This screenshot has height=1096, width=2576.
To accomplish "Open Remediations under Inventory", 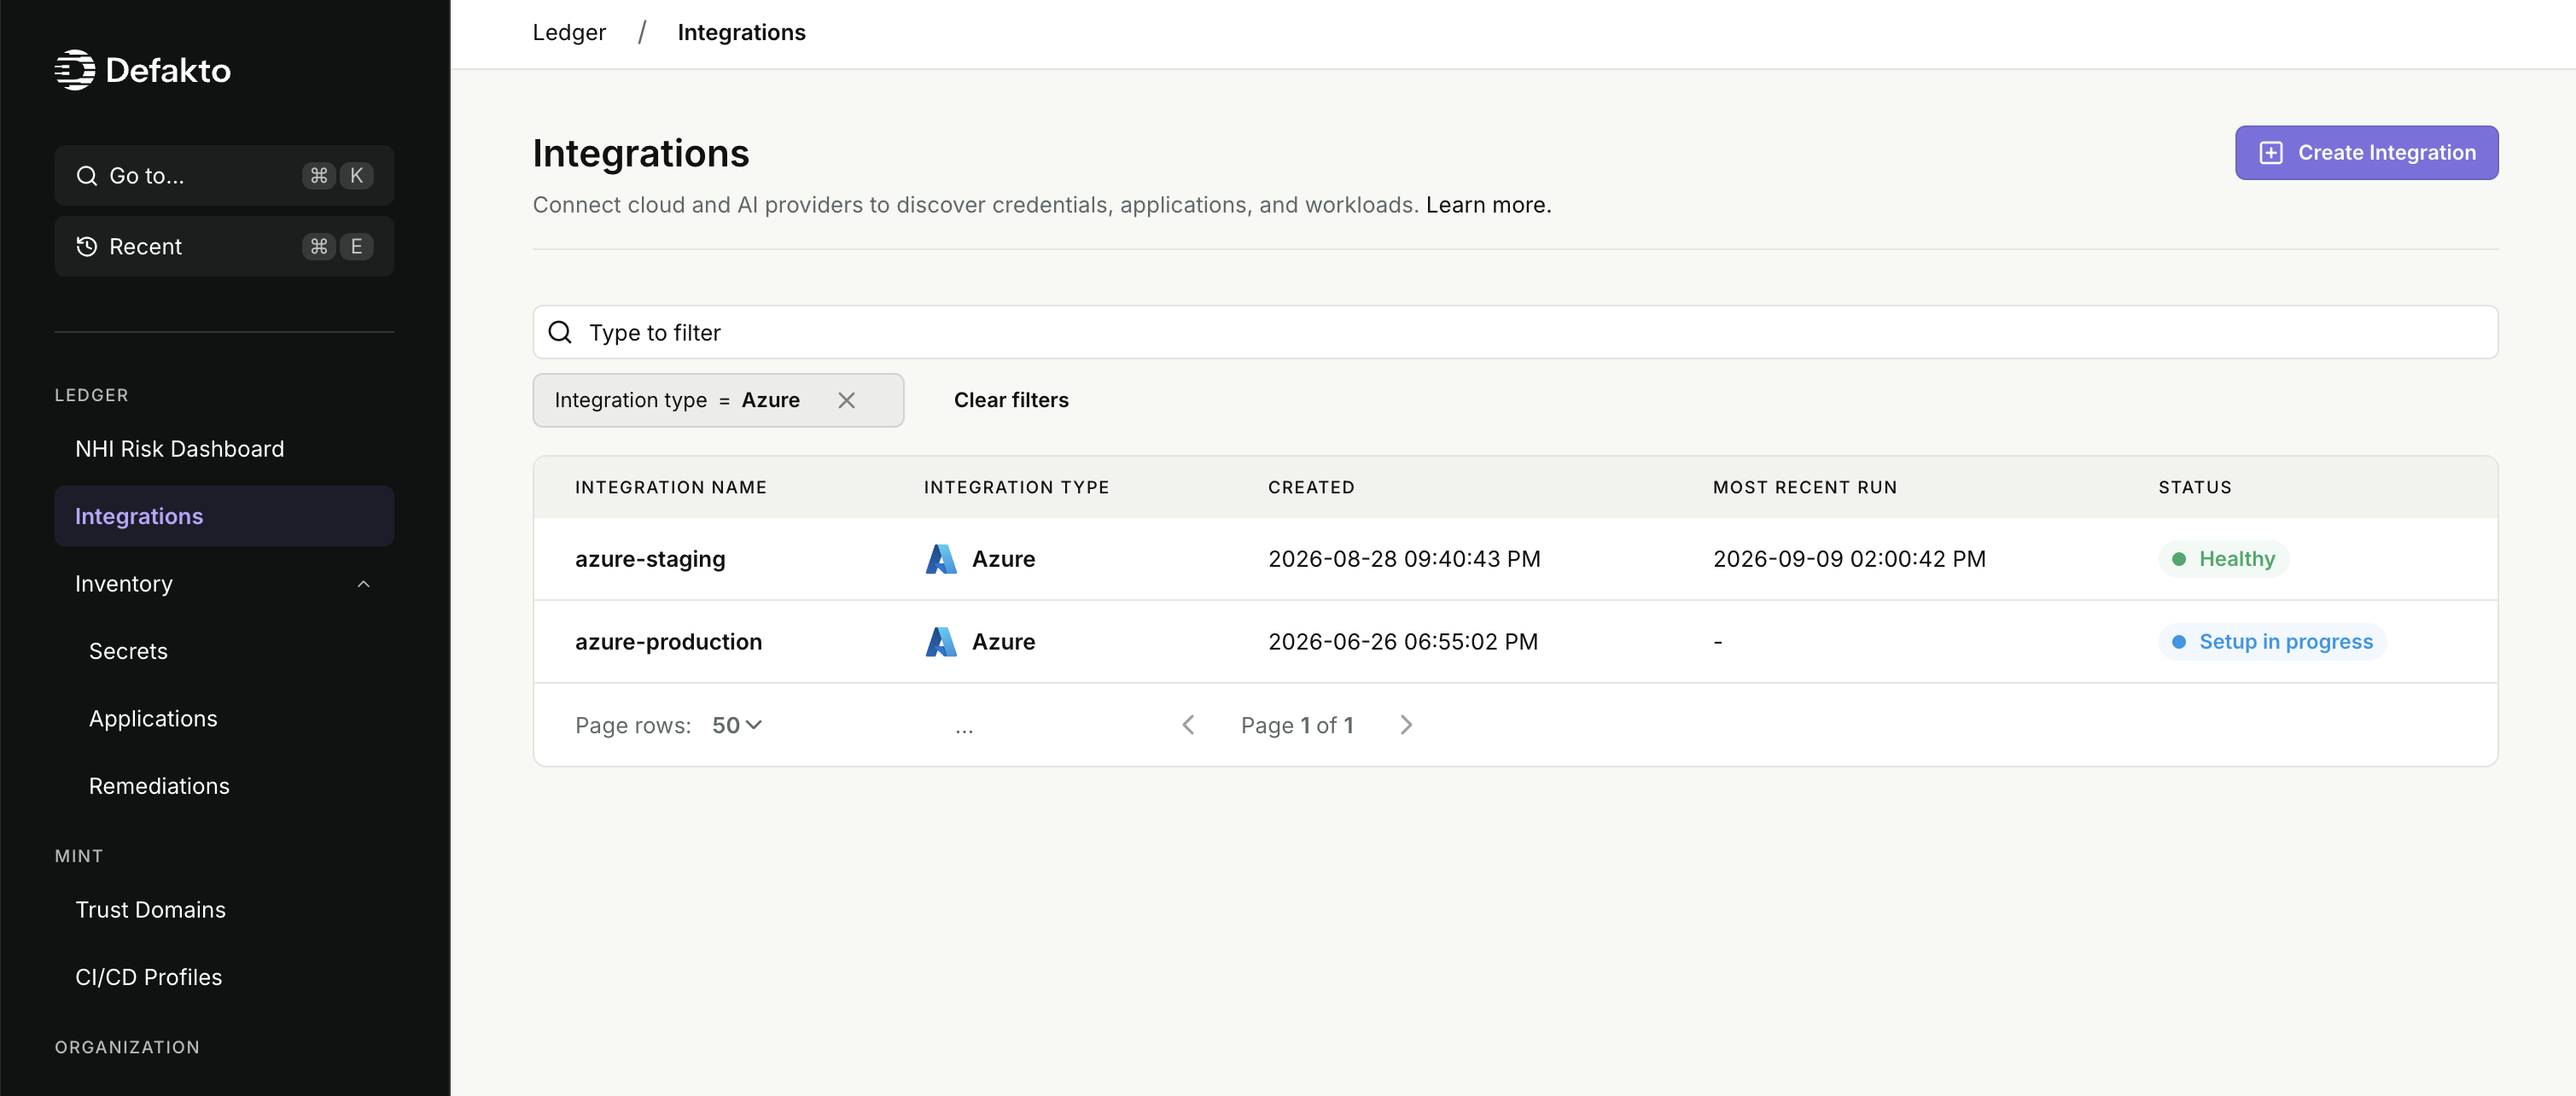I will point(159,786).
